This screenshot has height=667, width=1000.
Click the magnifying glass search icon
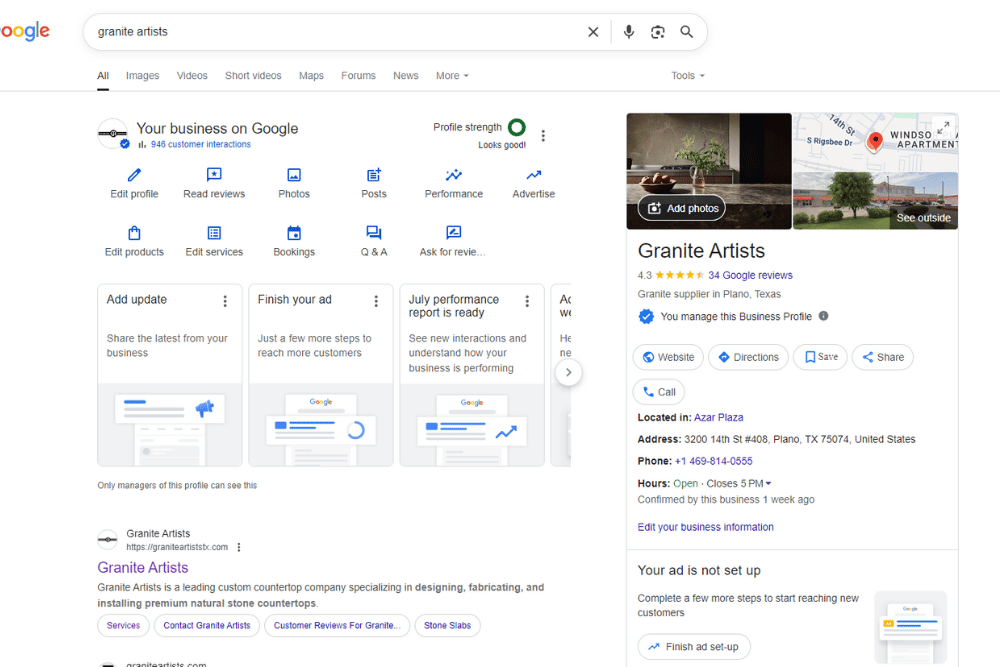click(686, 32)
